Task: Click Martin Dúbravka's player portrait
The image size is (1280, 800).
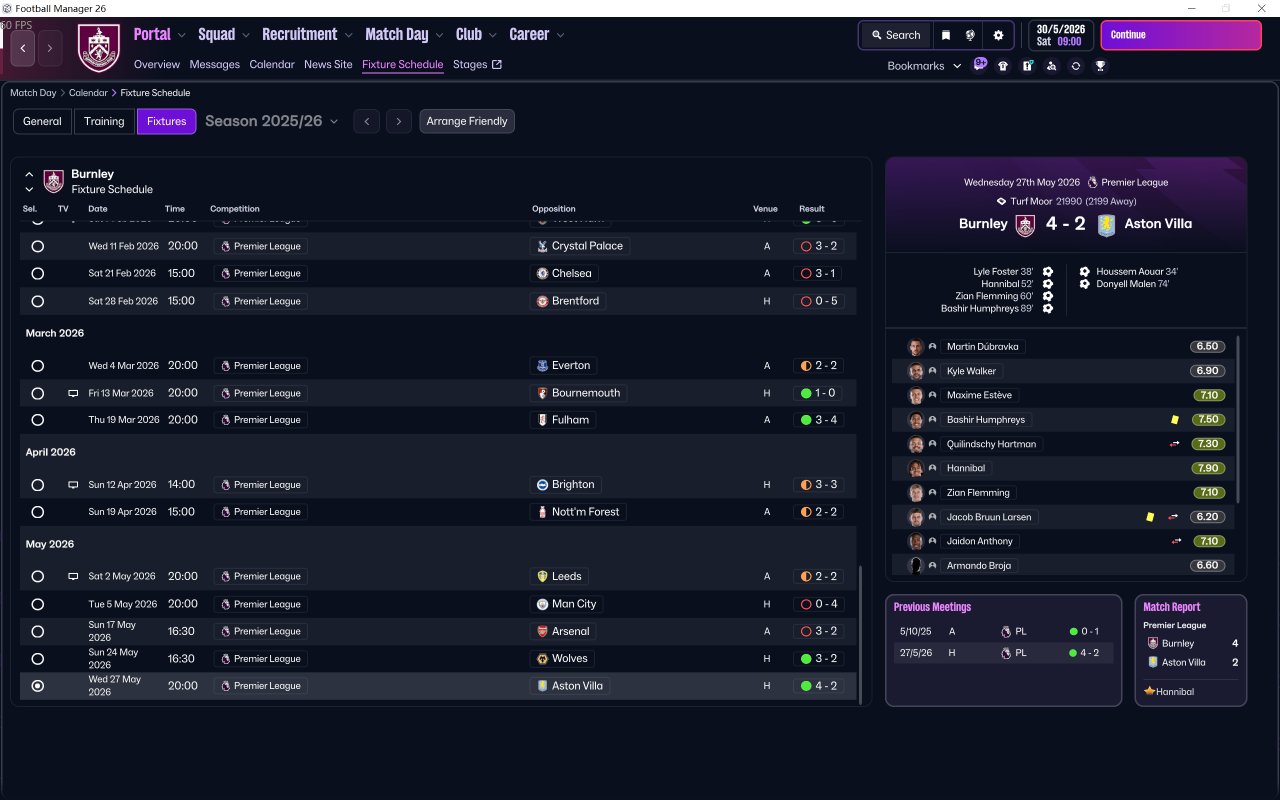Action: pyautogui.click(x=916, y=347)
